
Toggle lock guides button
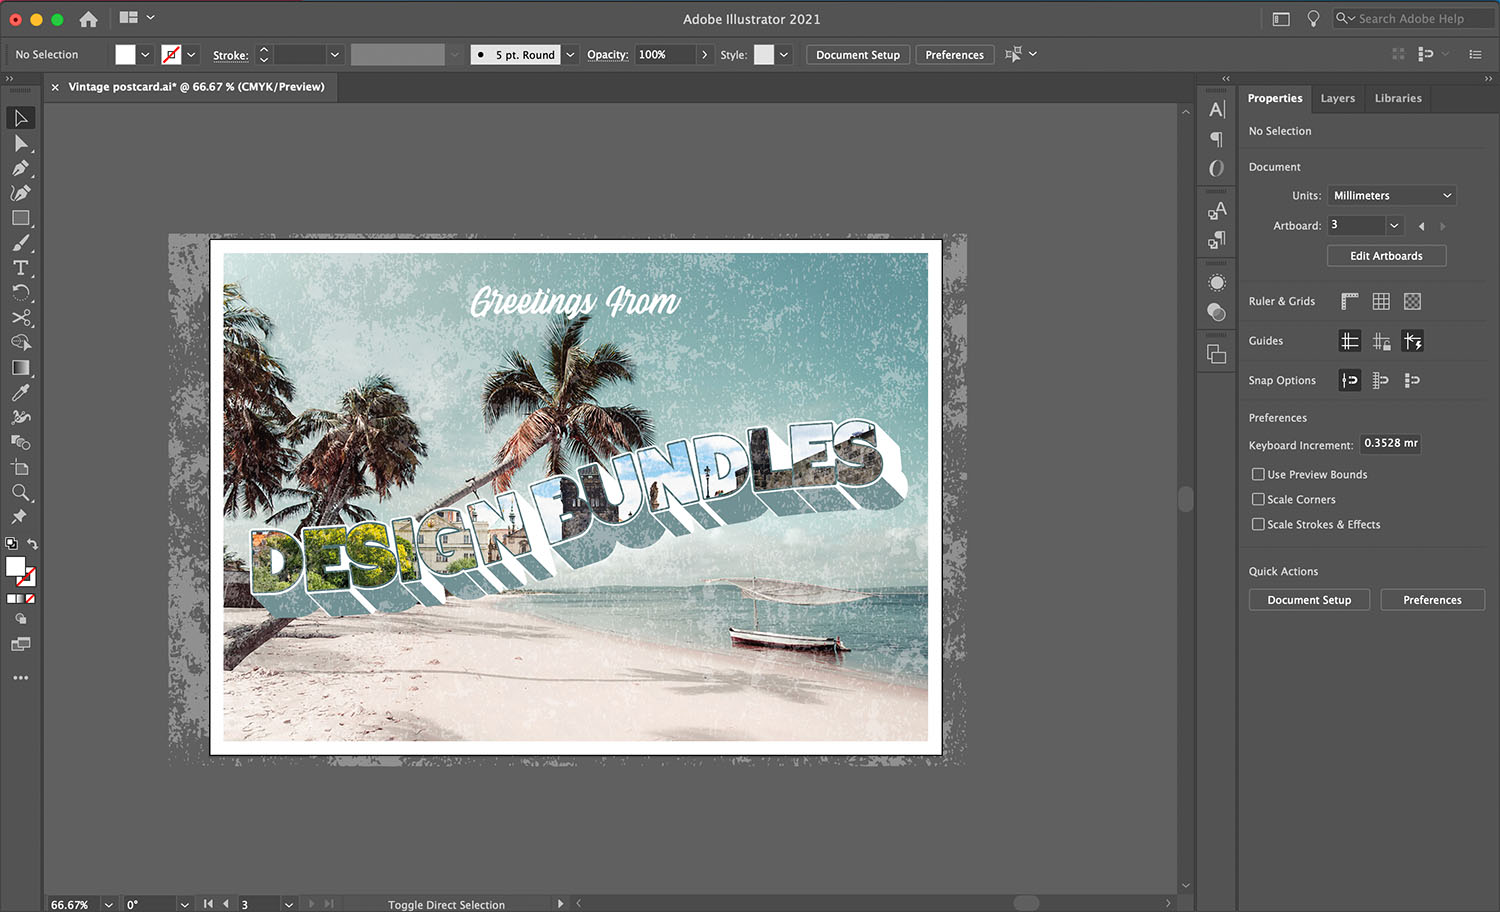pyautogui.click(x=1381, y=341)
